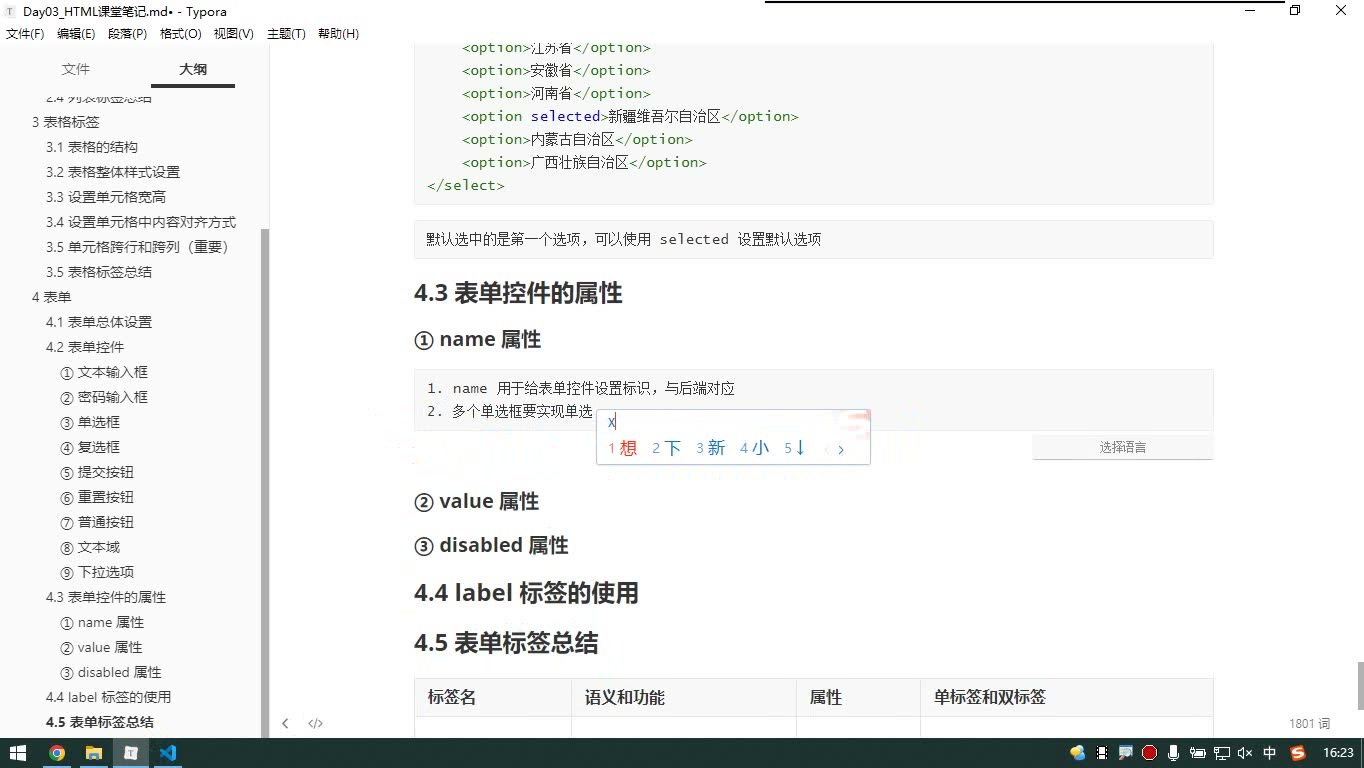
Task: Jump to outline item 4.1 表单总体设置
Action: pyautogui.click(x=99, y=322)
